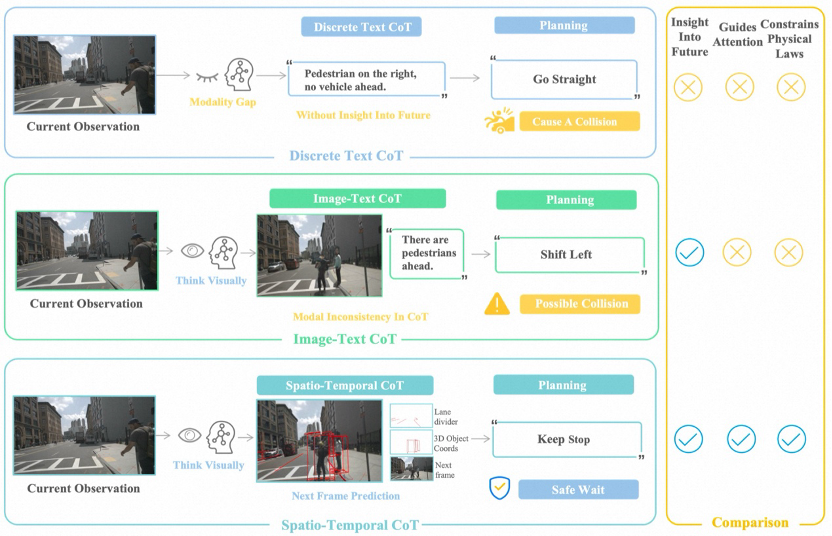This screenshot has height=536, width=832.
Task: Click 'Without Insight Into Future' text
Action: point(363,115)
